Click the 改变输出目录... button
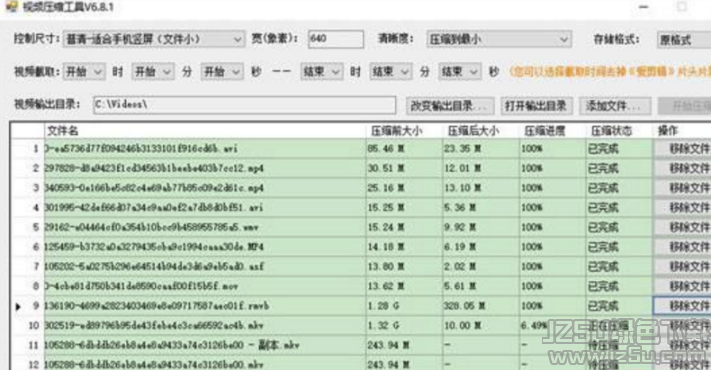The height and width of the screenshot is (370, 712). [x=450, y=106]
